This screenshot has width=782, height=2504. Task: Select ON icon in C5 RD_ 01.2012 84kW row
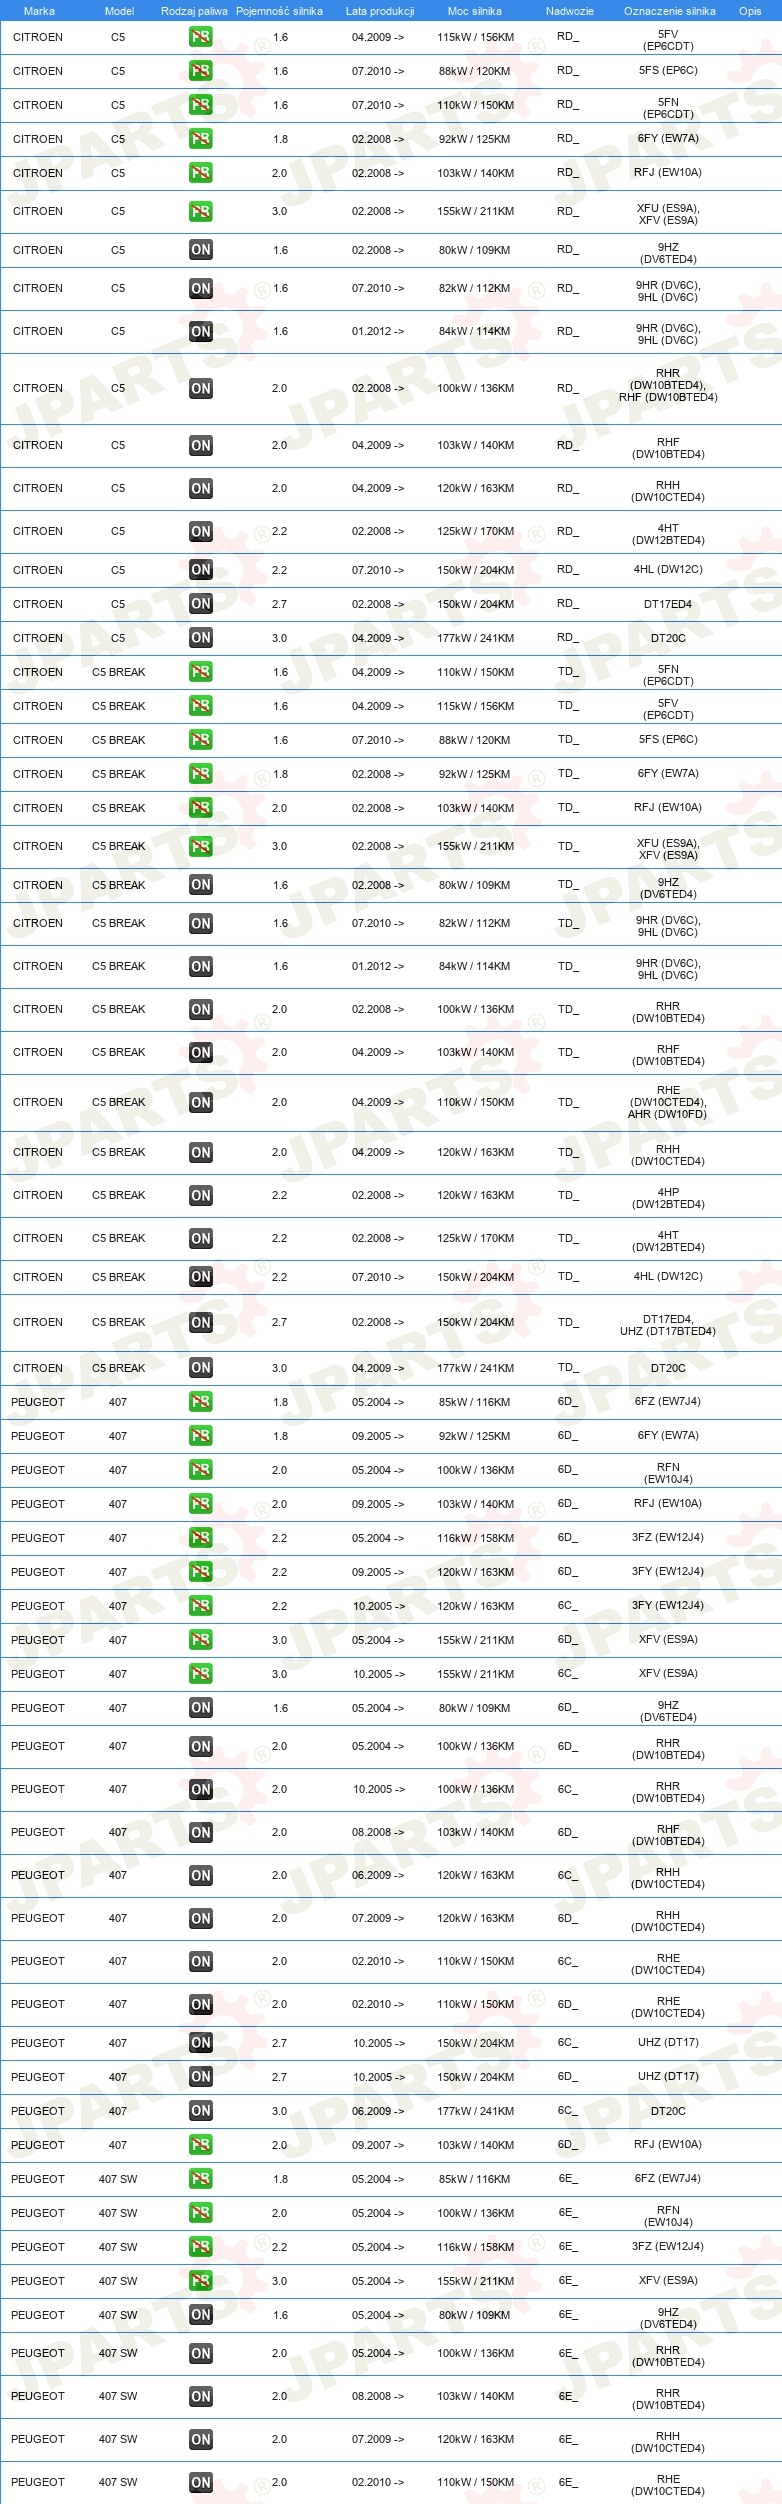(x=201, y=331)
